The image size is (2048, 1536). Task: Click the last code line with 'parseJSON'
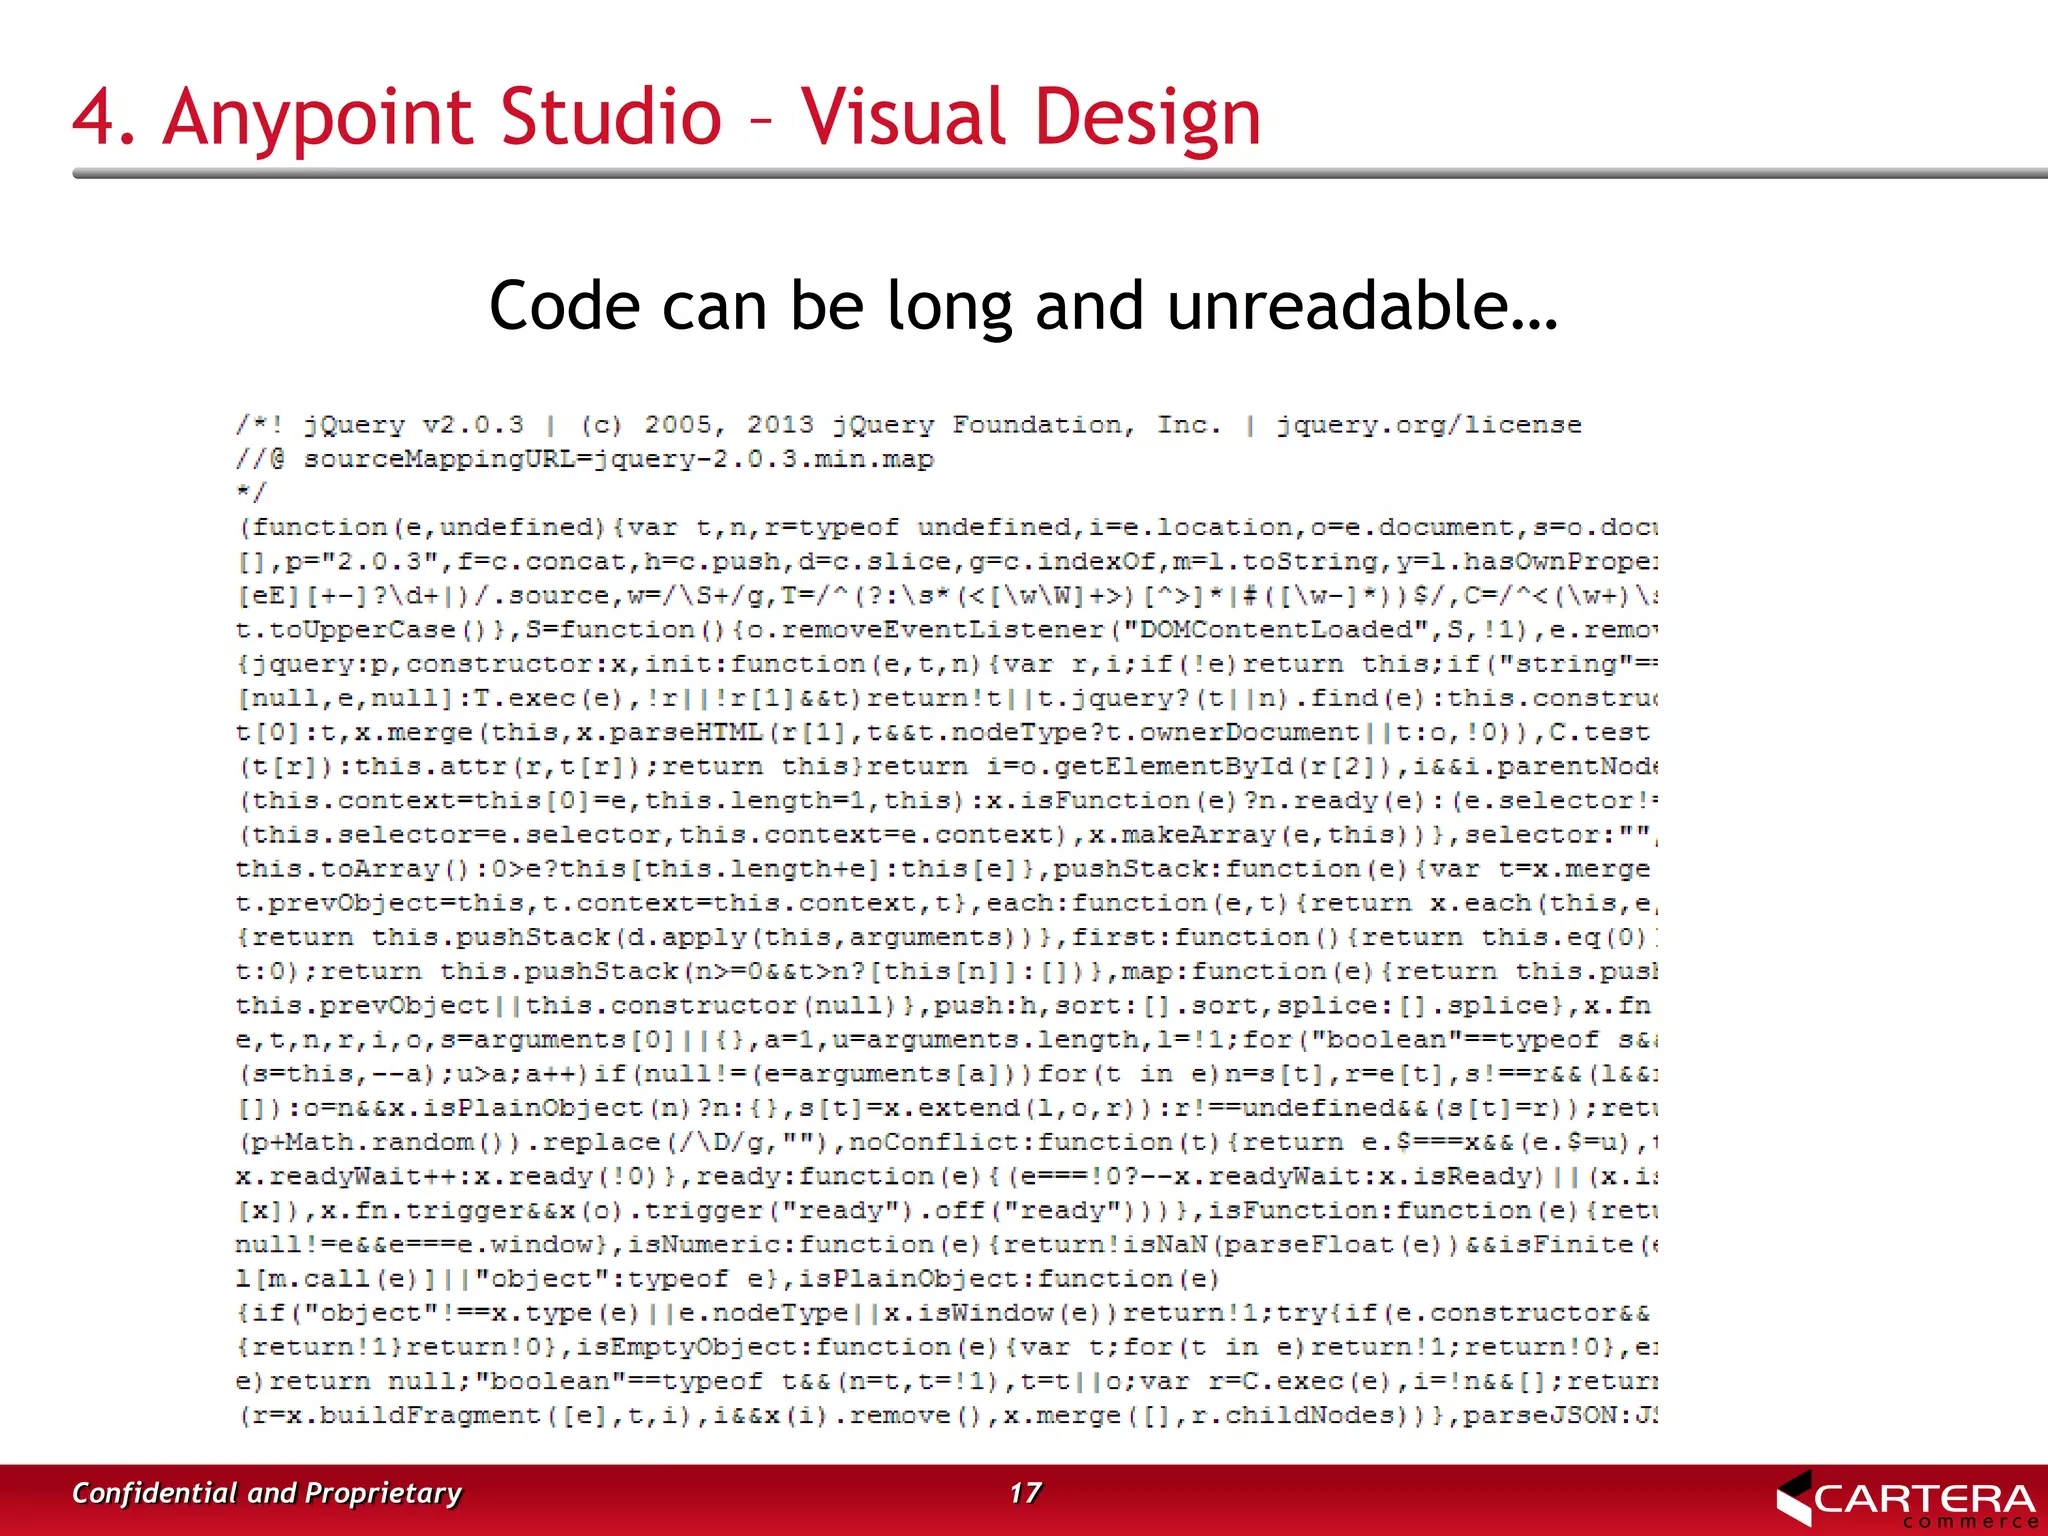click(x=947, y=1415)
